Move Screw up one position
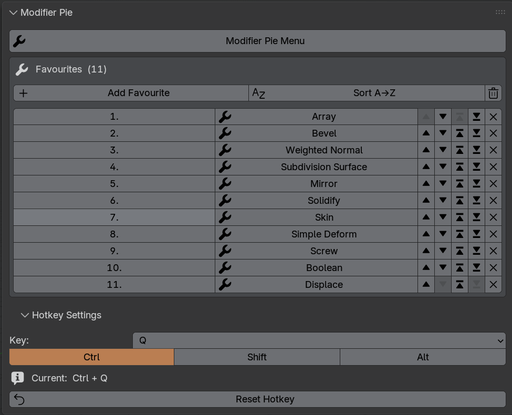The image size is (512, 415). [426, 251]
